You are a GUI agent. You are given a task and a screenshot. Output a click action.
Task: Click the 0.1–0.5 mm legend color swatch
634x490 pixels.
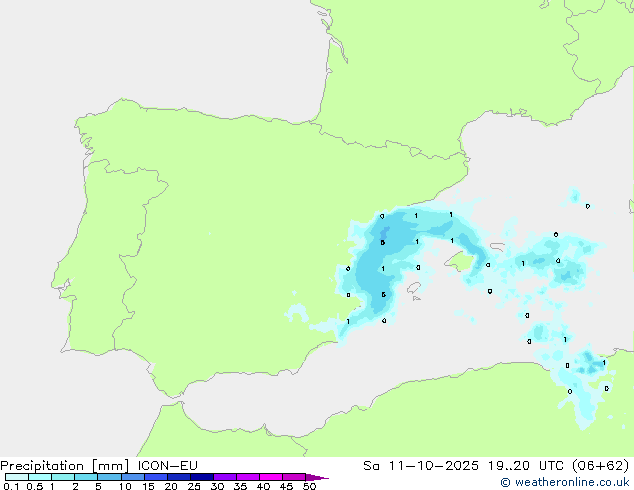[17, 477]
